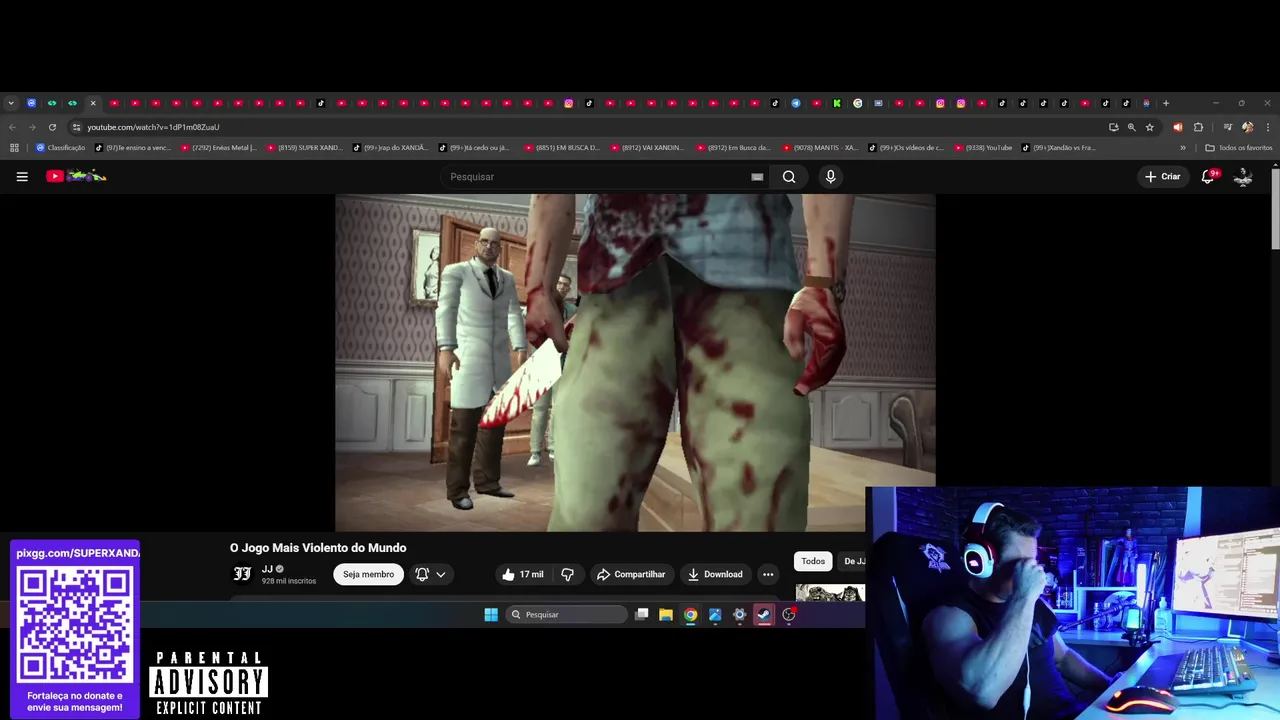Open YouTube notifications bell with 9+ badge
The image size is (1280, 720).
[1208, 176]
